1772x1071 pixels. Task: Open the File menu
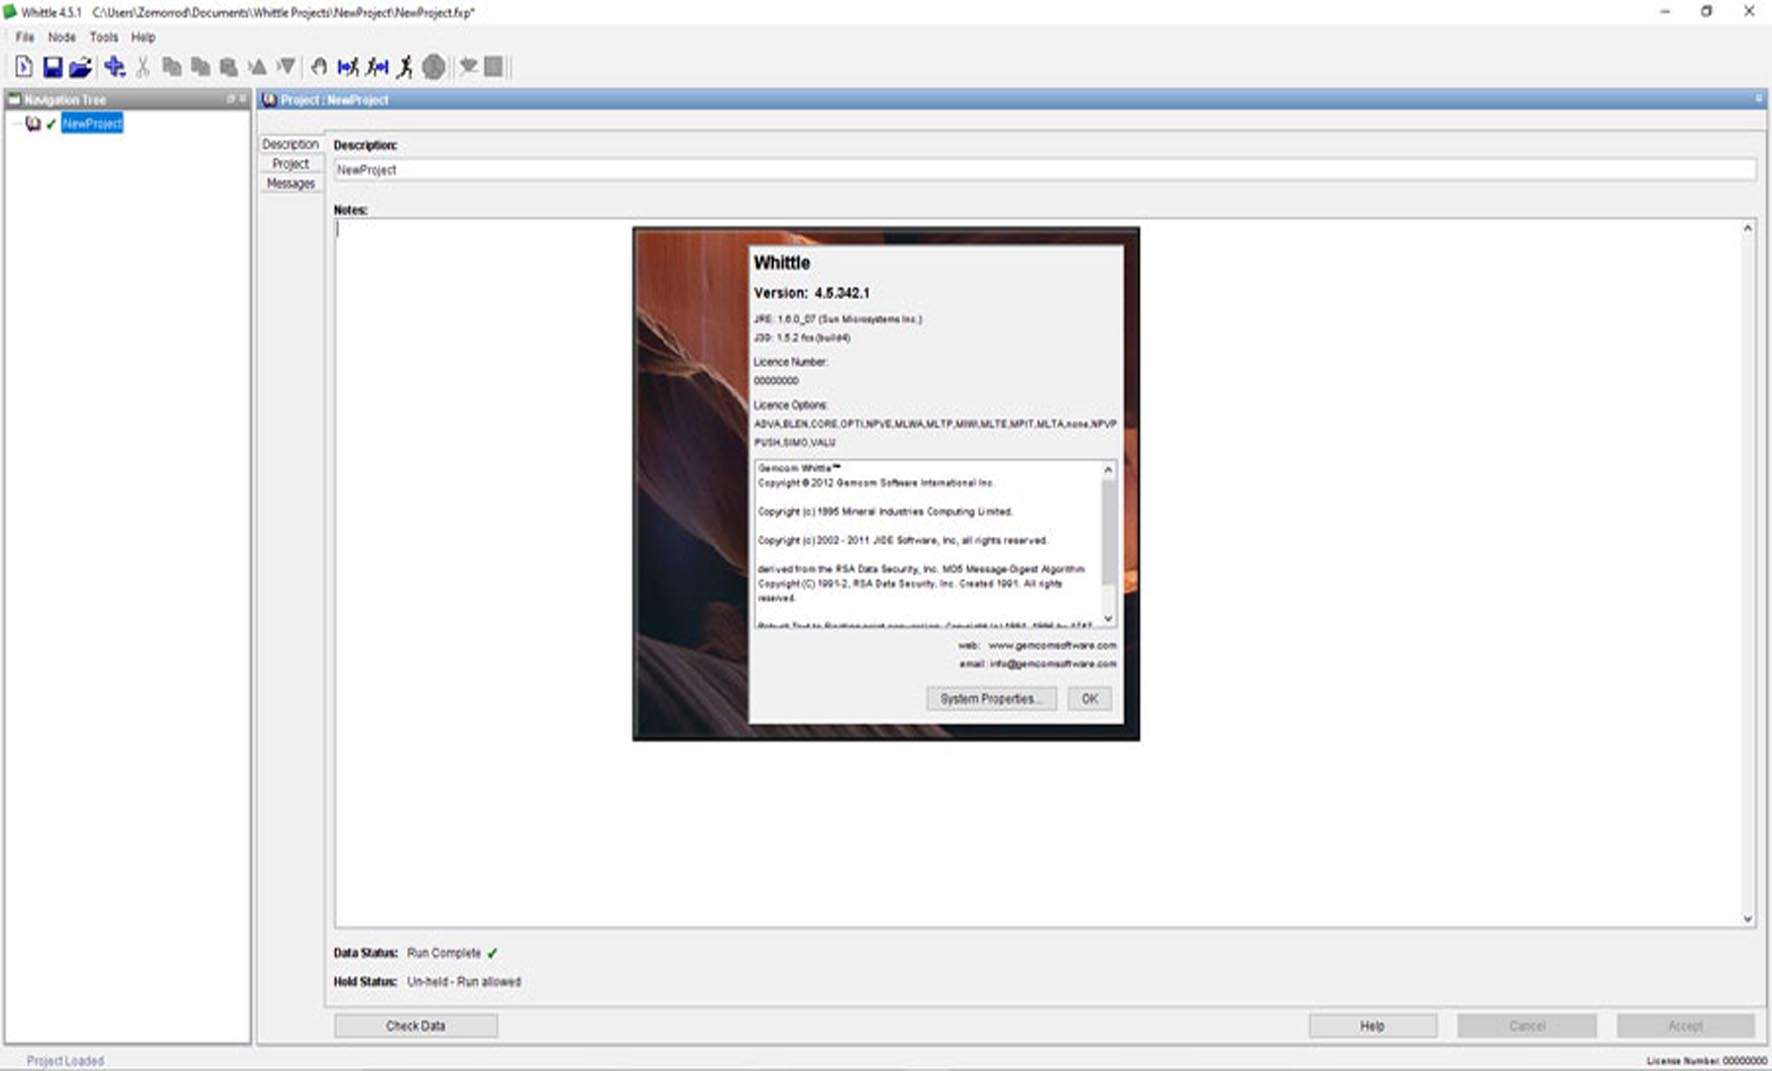25,37
